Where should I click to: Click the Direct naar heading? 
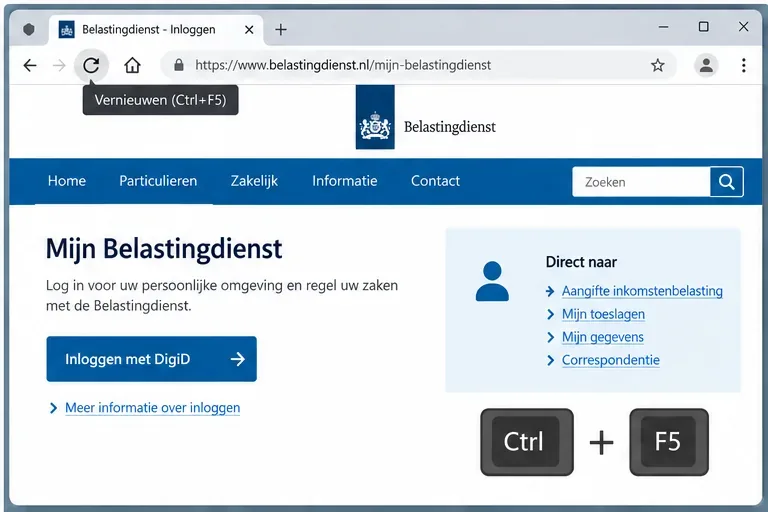[x=581, y=262]
